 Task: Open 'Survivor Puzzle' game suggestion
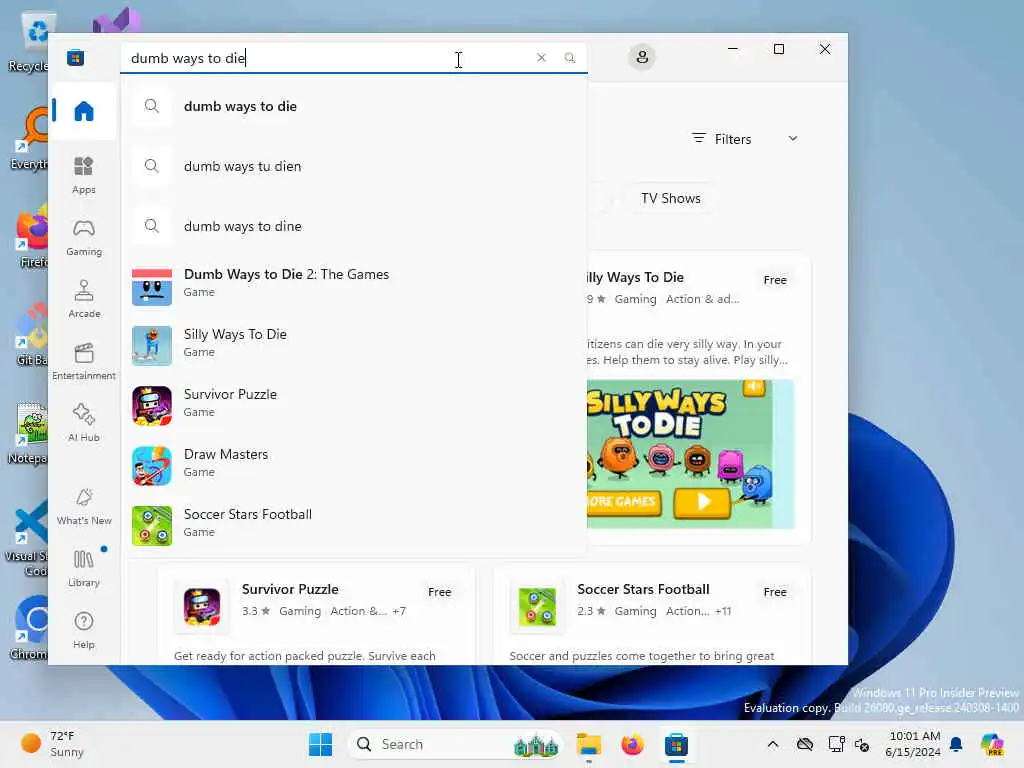pyautogui.click(x=354, y=406)
